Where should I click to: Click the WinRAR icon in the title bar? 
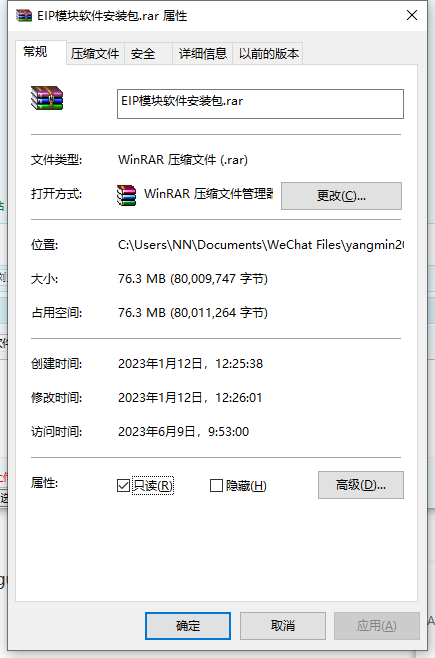24,16
